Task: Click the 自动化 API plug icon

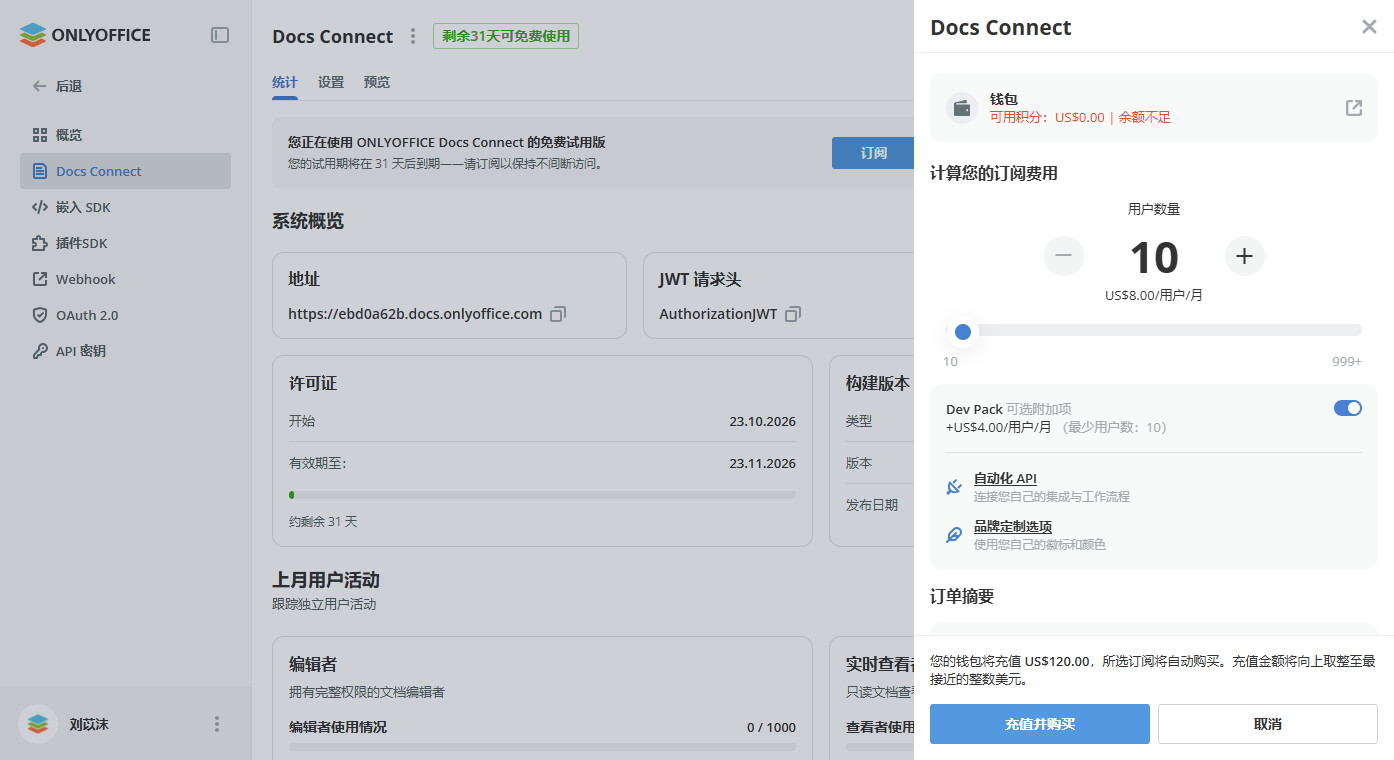Action: click(954, 487)
